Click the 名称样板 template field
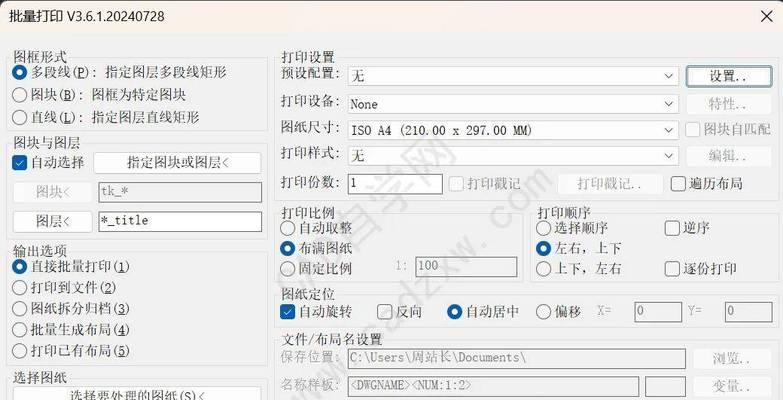This screenshot has height=400, width=783. (x=493, y=387)
